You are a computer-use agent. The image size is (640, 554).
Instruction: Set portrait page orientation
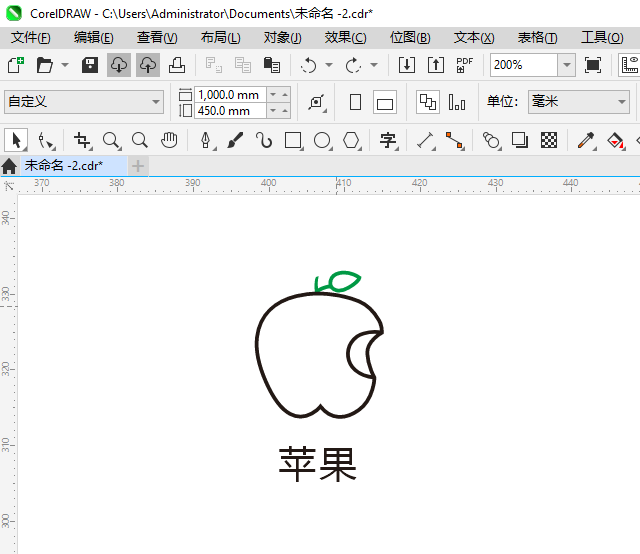356,102
